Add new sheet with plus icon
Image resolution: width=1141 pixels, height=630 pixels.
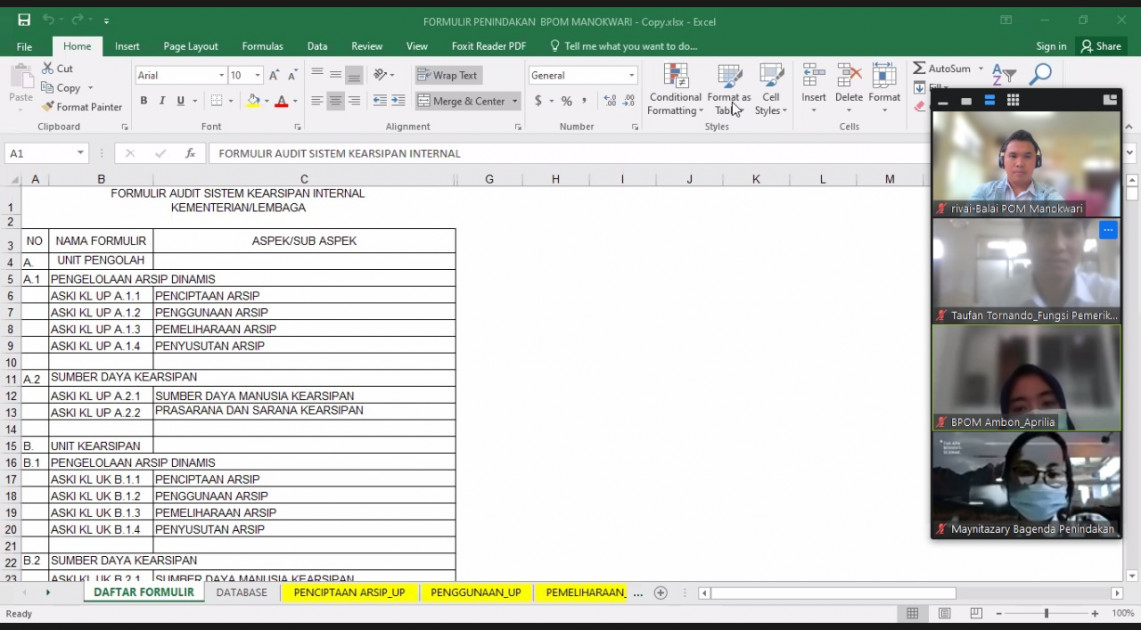tap(661, 593)
